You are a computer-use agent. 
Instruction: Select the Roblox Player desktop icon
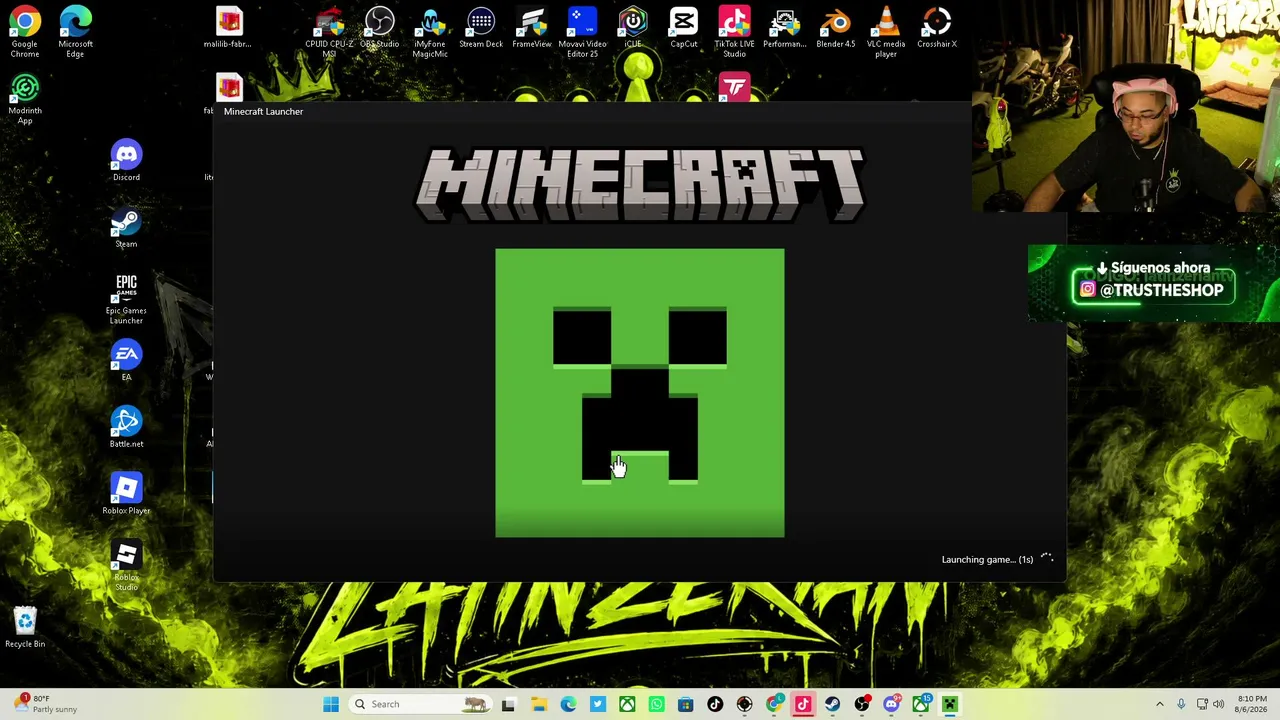pyautogui.click(x=126, y=494)
